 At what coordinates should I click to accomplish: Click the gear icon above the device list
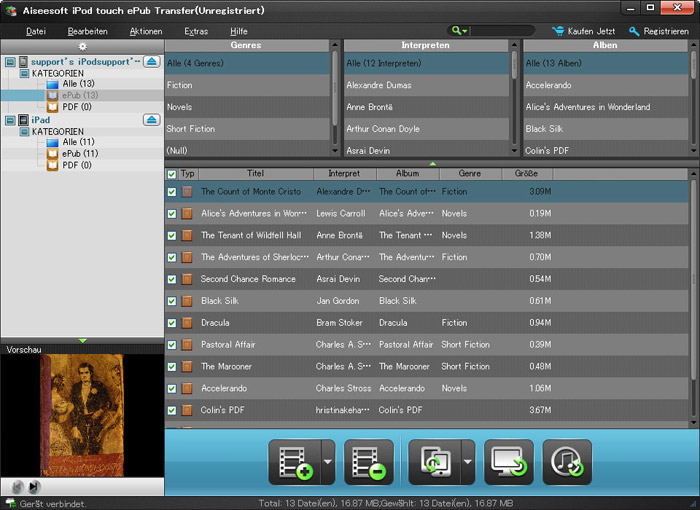82,46
